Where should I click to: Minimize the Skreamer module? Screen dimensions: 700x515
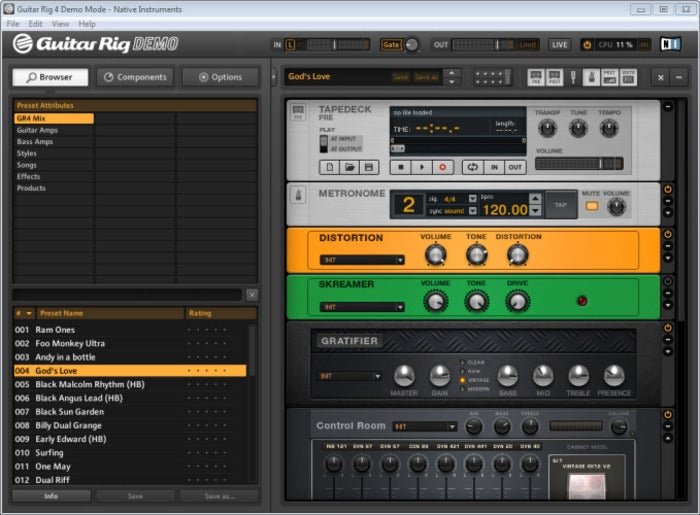pyautogui.click(x=668, y=293)
